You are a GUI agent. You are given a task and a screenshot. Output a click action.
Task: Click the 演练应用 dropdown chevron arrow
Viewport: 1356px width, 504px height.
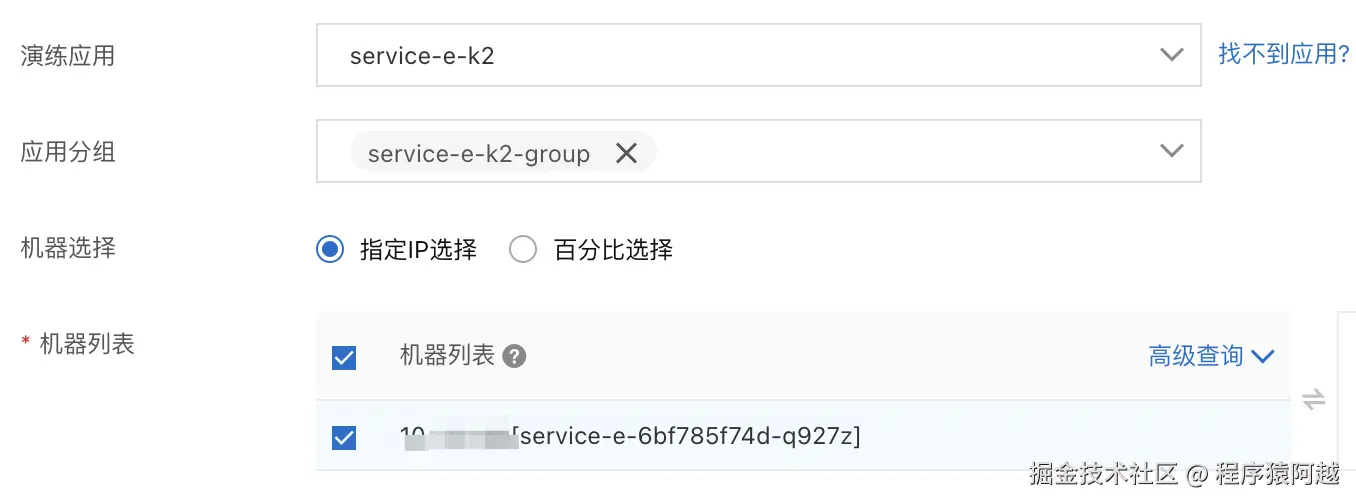tap(1171, 55)
